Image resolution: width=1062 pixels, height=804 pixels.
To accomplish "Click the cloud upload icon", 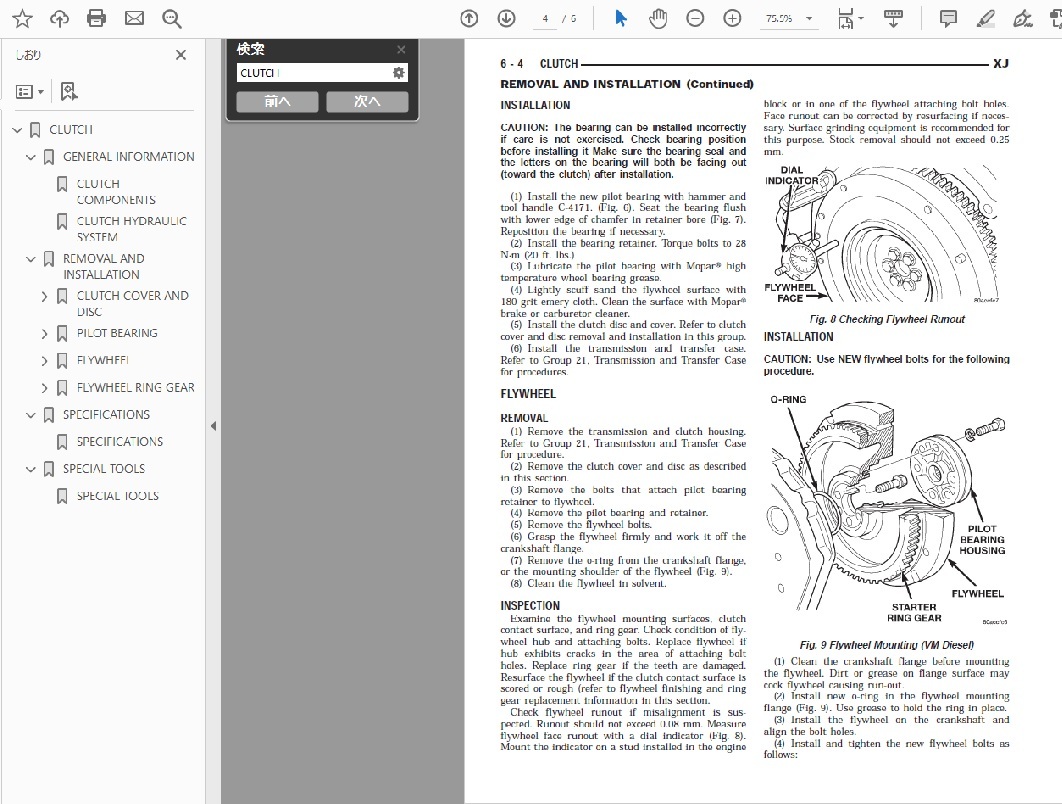I will coord(60,18).
